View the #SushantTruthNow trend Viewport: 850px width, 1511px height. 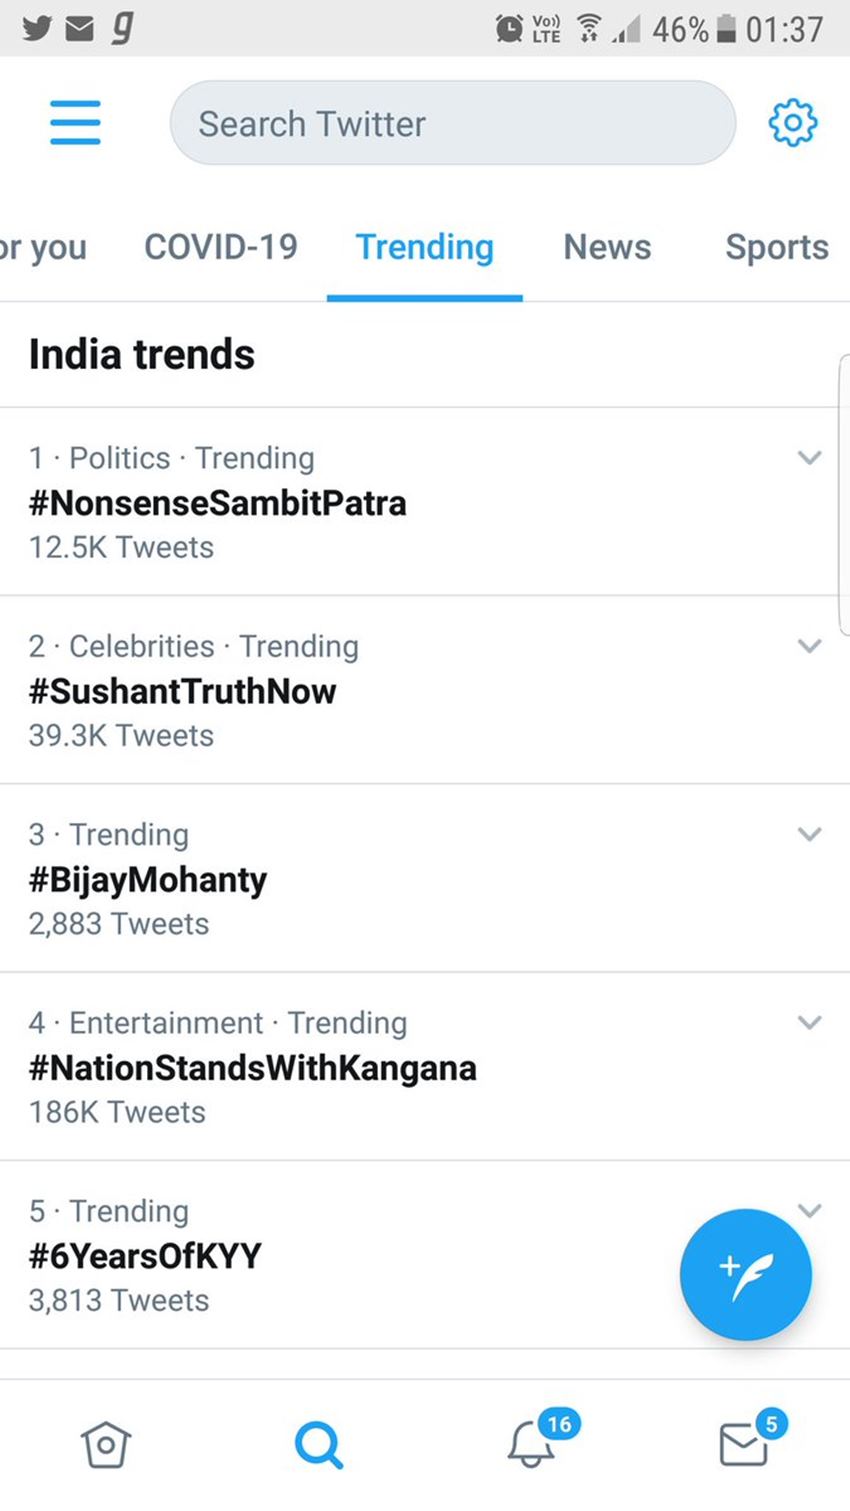pyautogui.click(x=182, y=691)
